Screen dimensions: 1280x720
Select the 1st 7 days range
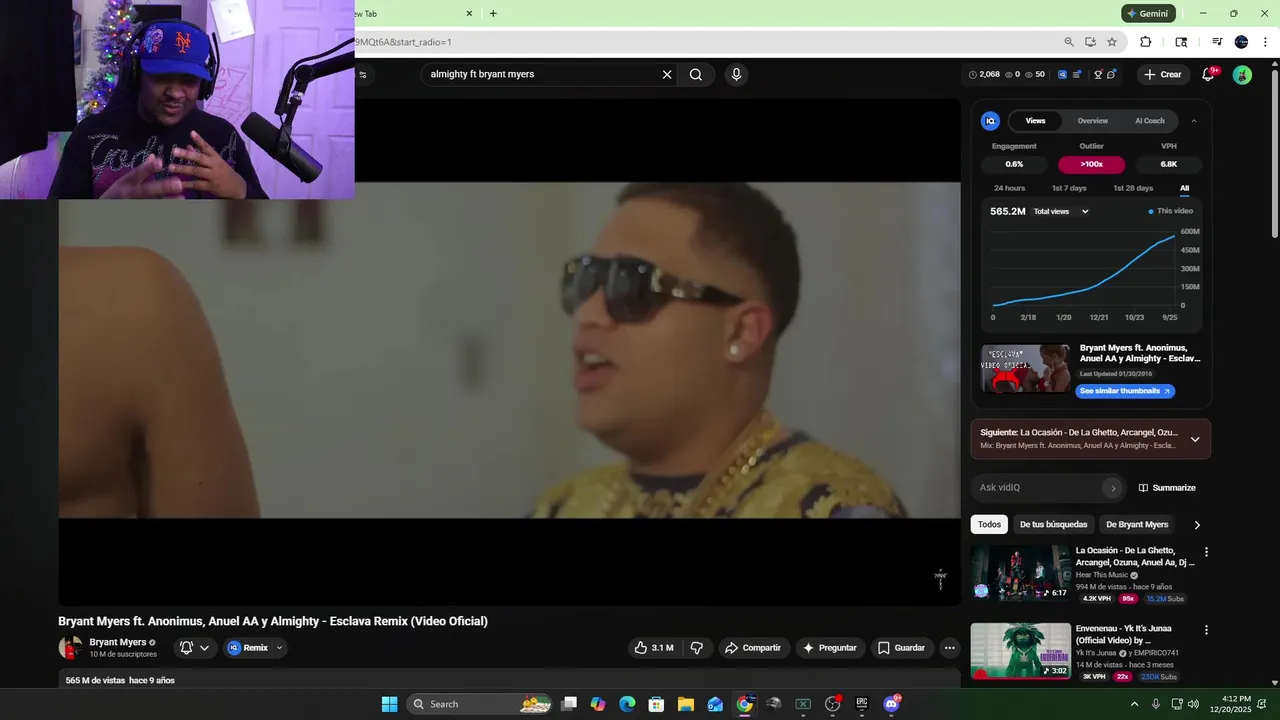click(1069, 188)
